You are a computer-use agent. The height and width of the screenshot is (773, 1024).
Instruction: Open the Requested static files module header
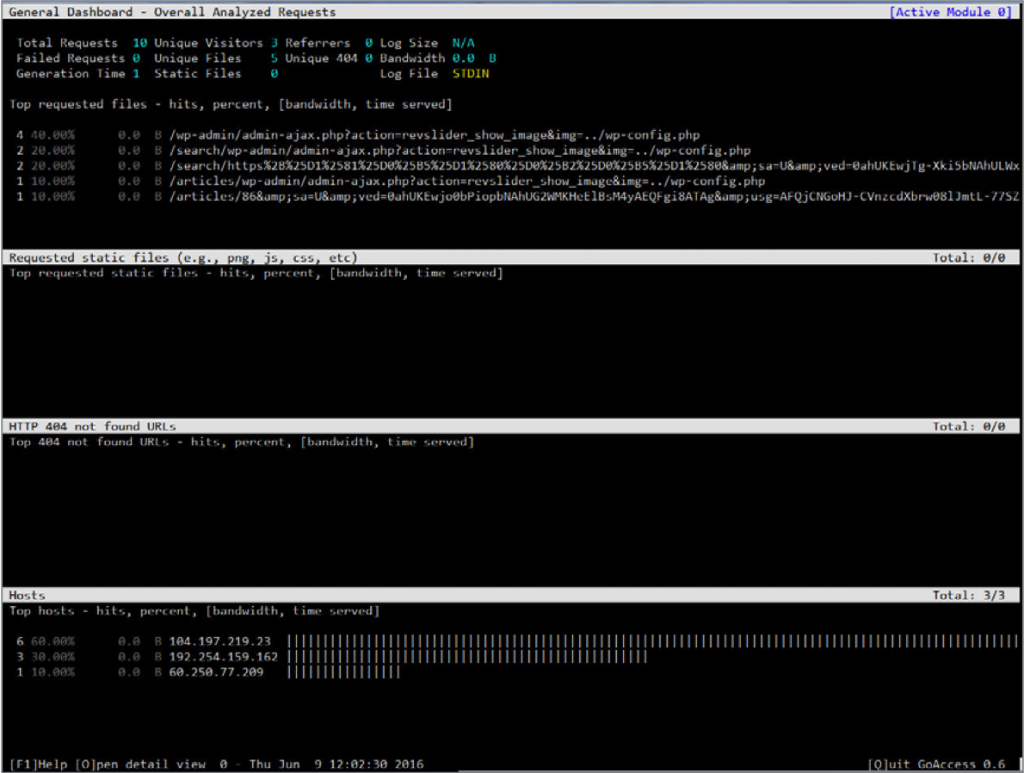pyautogui.click(x=512, y=258)
